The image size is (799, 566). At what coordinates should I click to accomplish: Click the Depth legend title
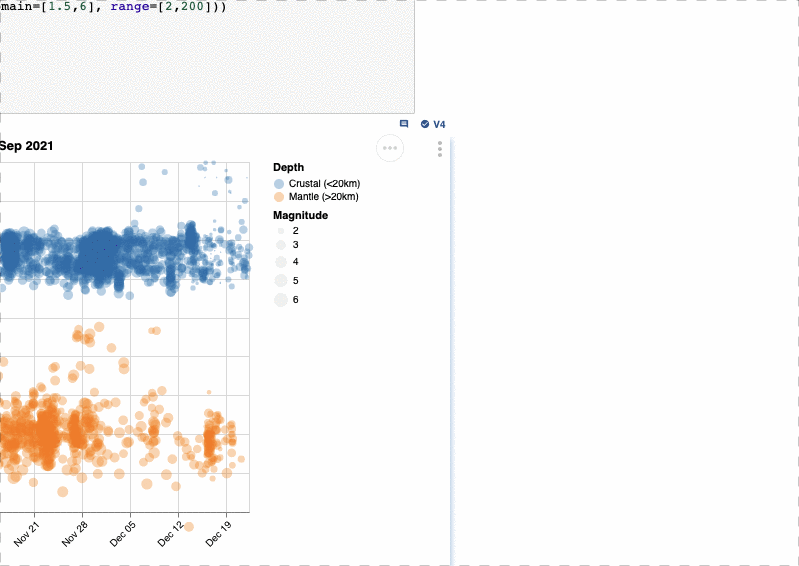click(x=288, y=168)
